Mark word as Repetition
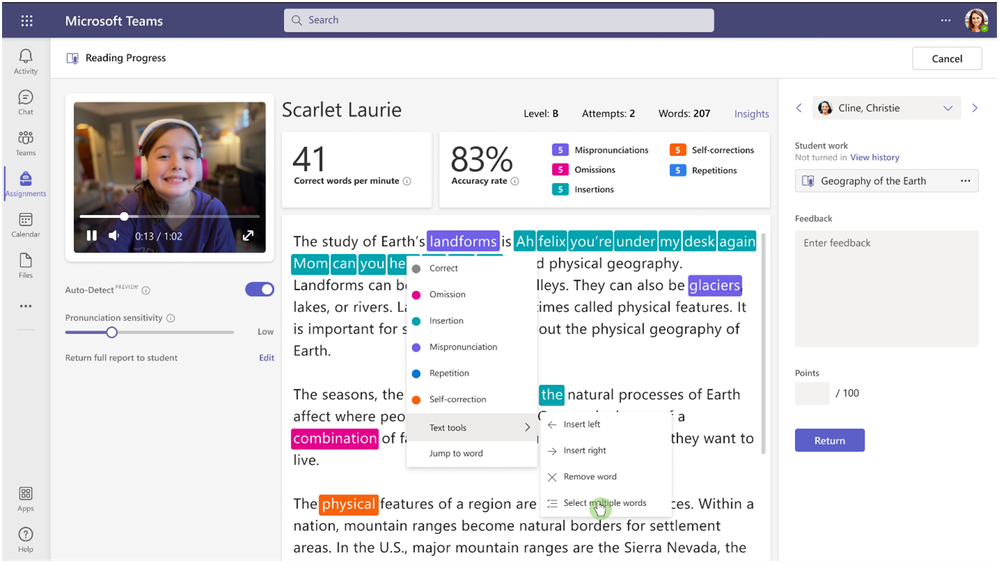 pos(472,373)
